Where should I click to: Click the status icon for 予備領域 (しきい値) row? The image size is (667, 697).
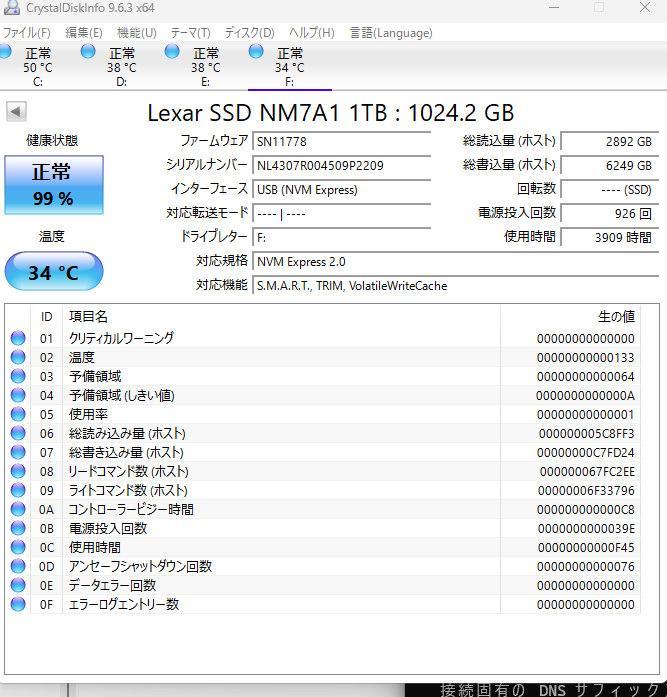[x=18, y=395]
